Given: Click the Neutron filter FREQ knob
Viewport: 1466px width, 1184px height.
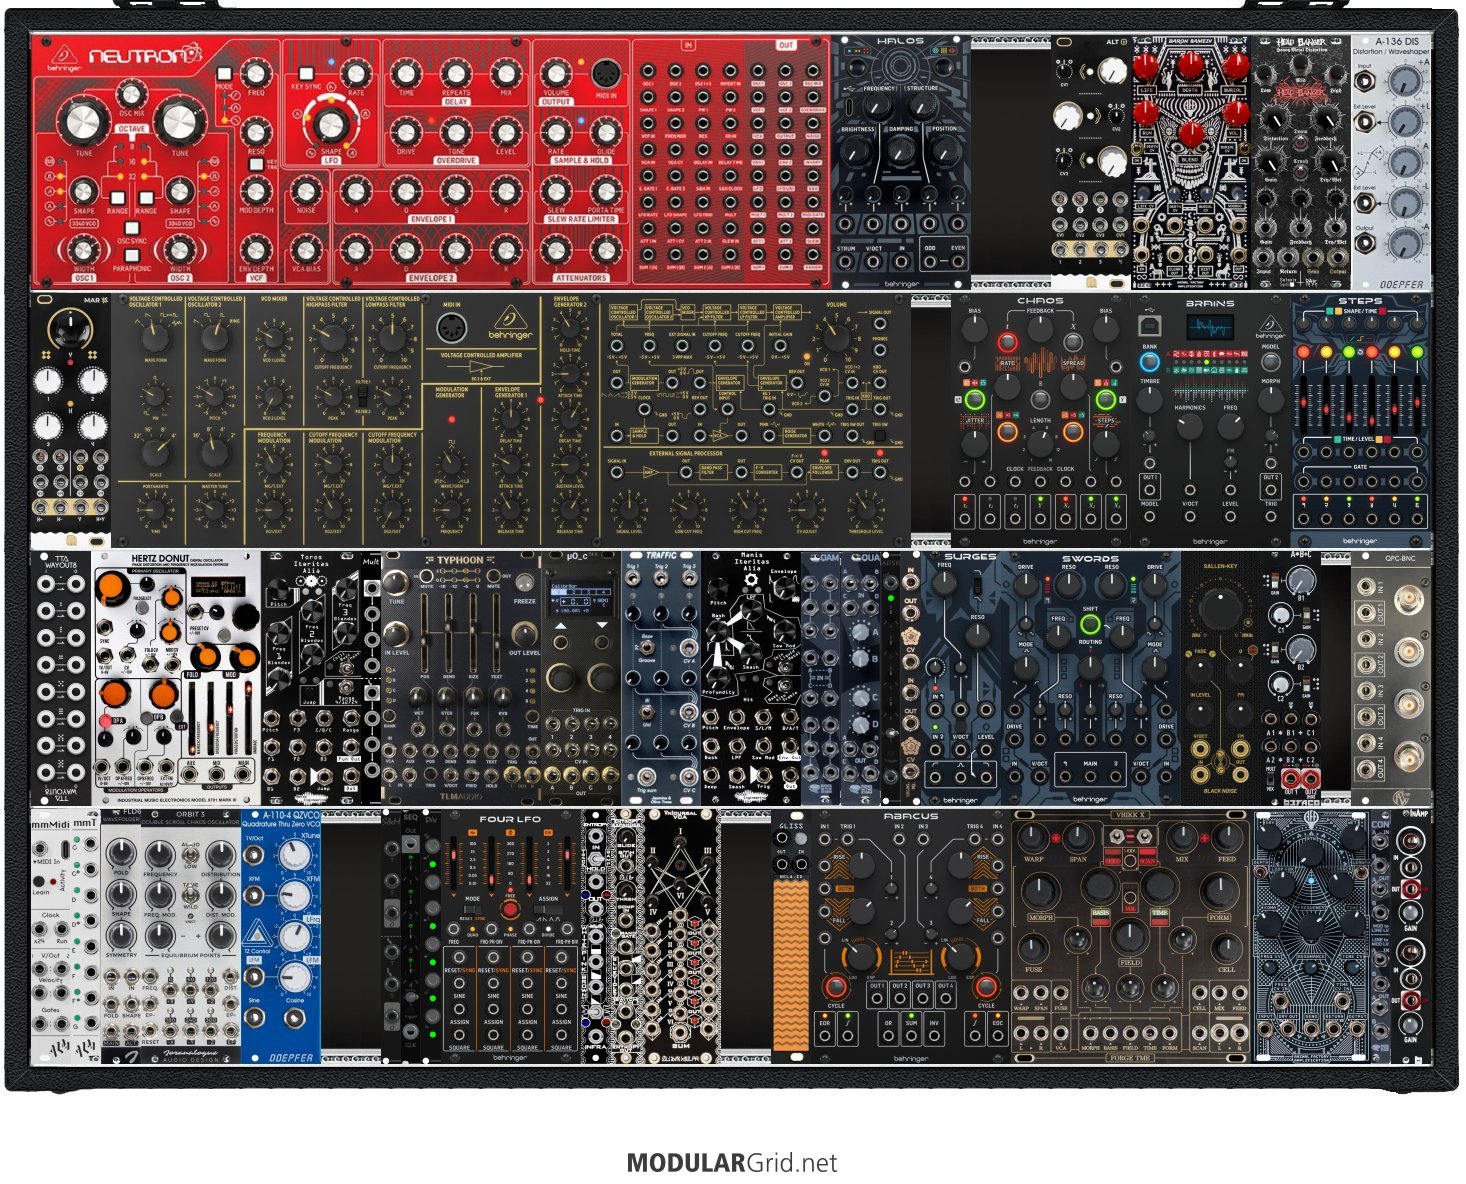Looking at the screenshot, I should [x=256, y=73].
